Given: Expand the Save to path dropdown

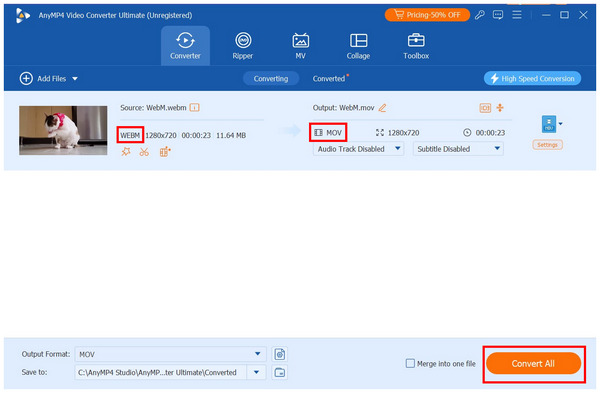Looking at the screenshot, I should coord(256,372).
